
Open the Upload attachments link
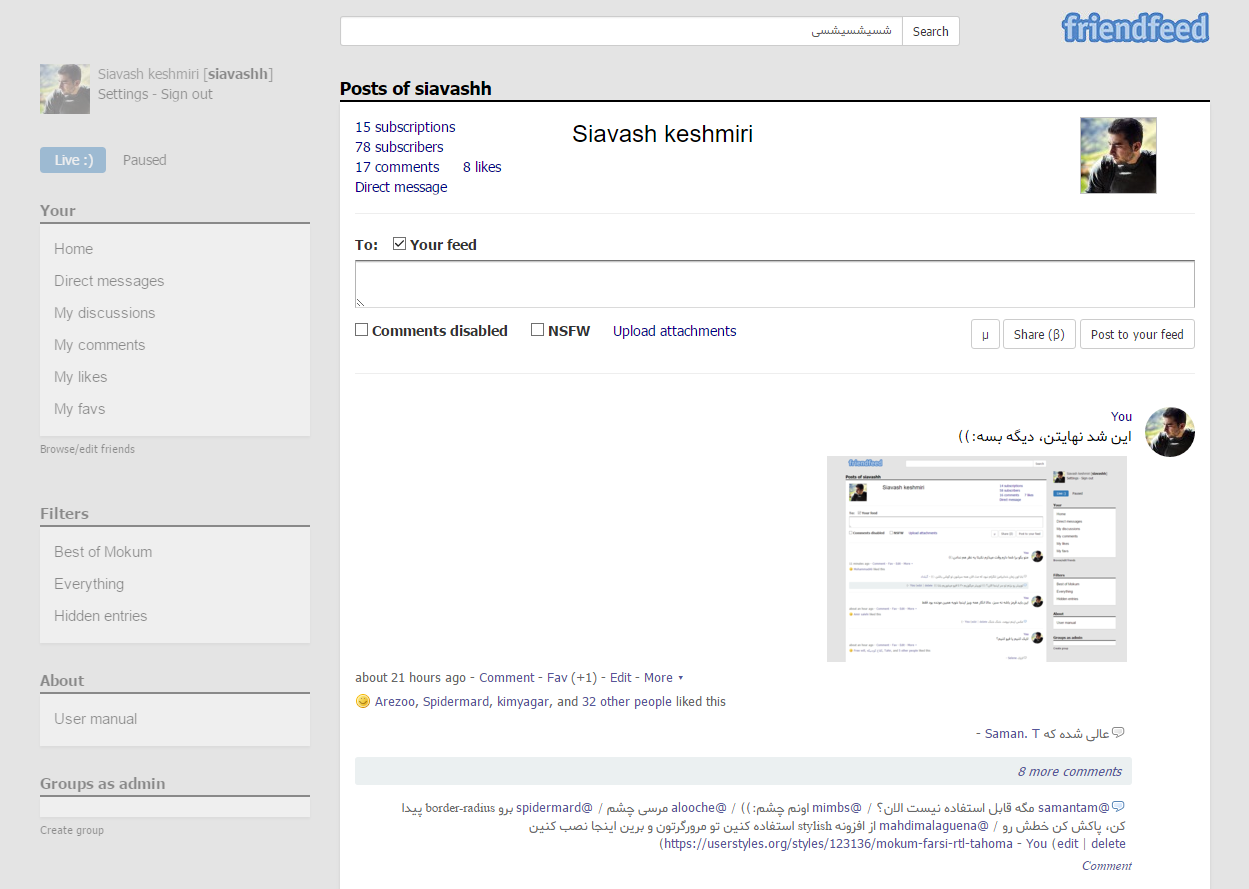(x=674, y=331)
